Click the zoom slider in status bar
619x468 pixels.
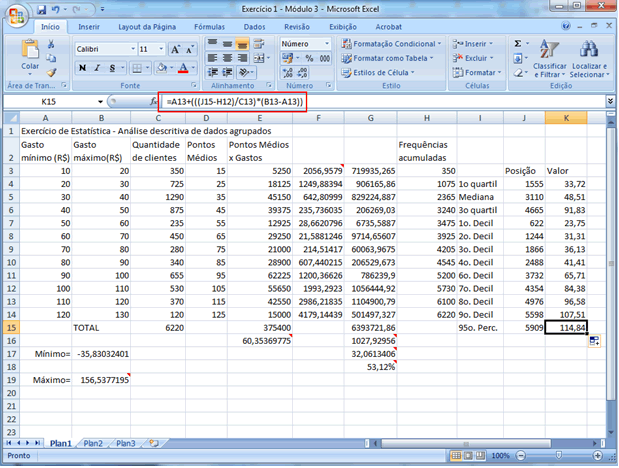[x=560, y=455]
